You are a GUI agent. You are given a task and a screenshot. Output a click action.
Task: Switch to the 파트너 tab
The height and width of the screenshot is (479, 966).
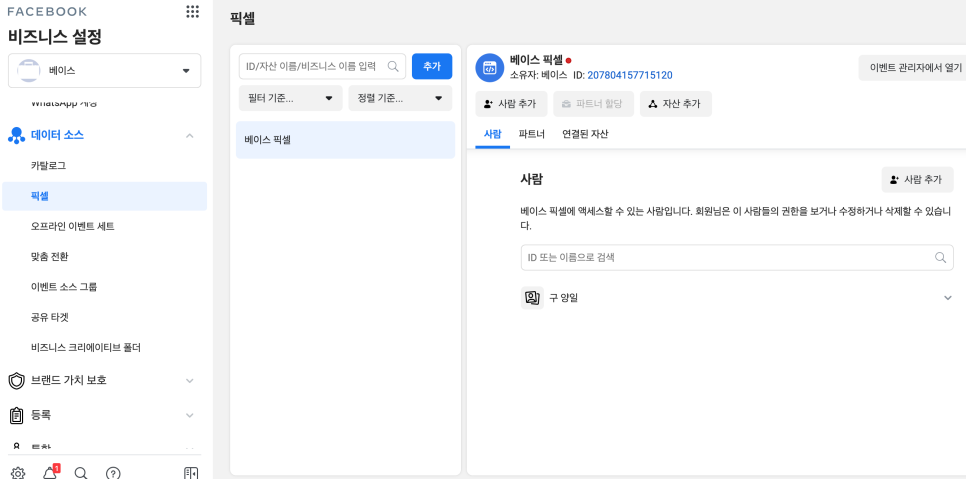(x=532, y=134)
